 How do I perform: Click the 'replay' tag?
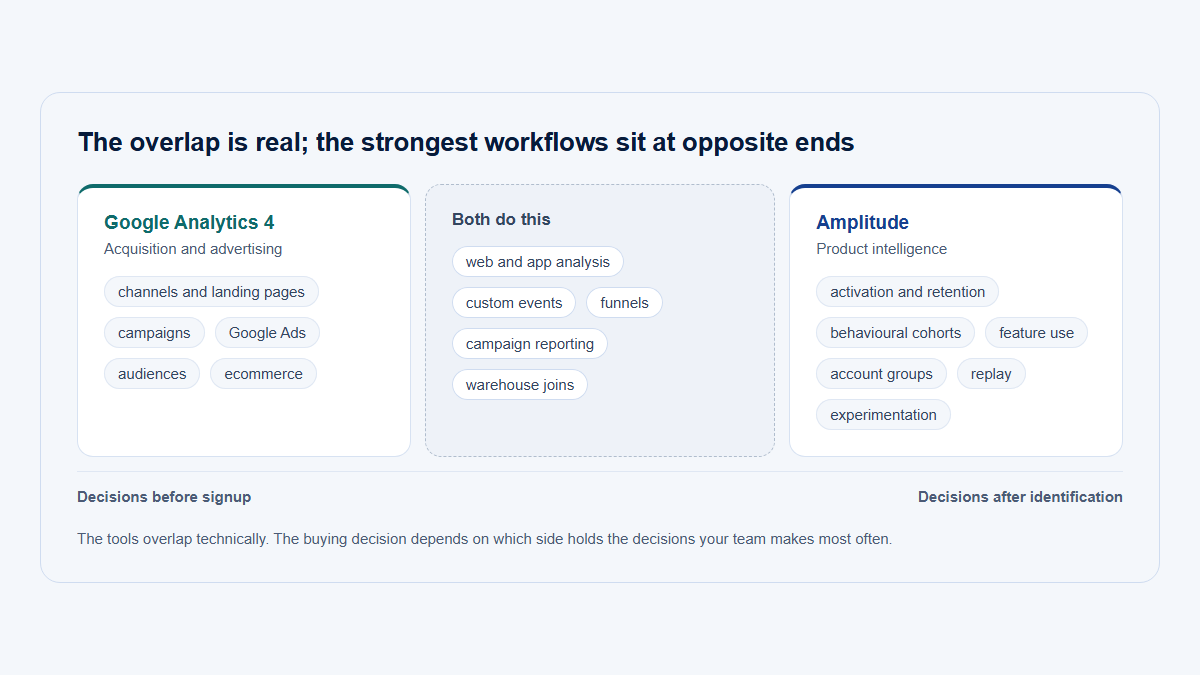(x=991, y=374)
